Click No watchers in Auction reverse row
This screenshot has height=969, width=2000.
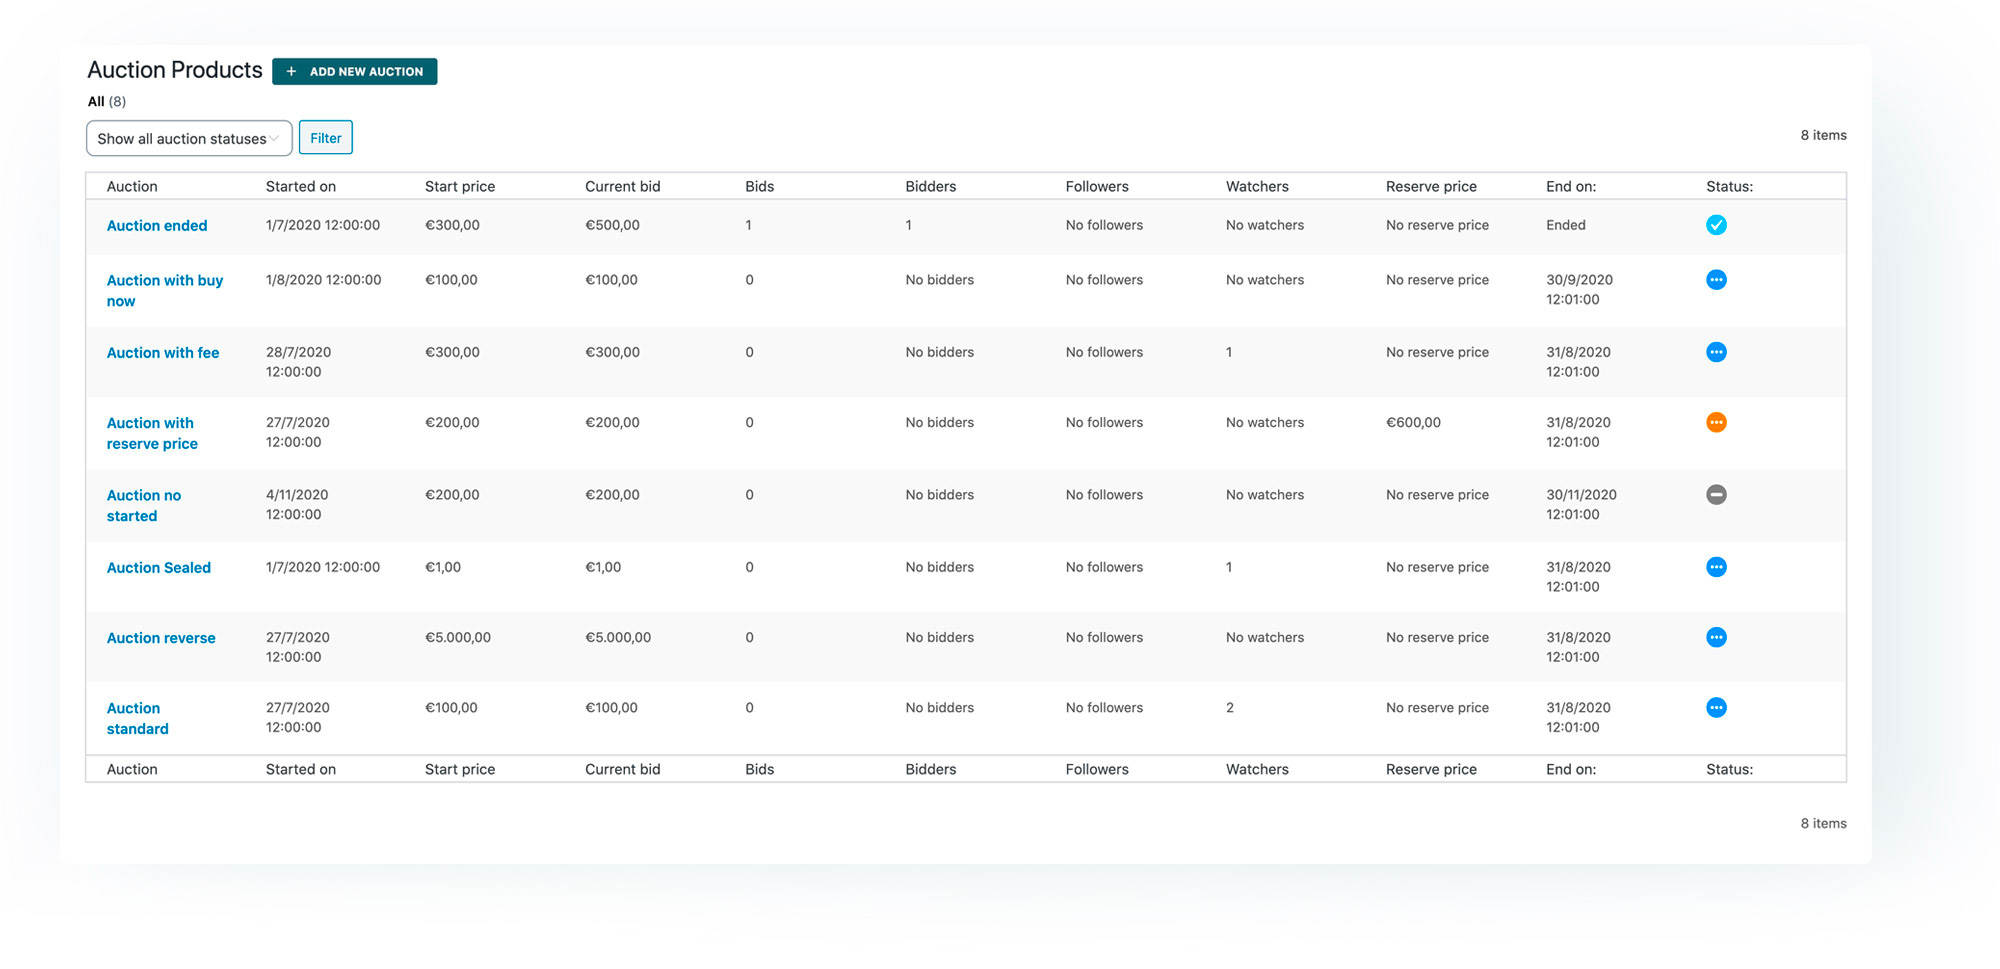click(1265, 637)
